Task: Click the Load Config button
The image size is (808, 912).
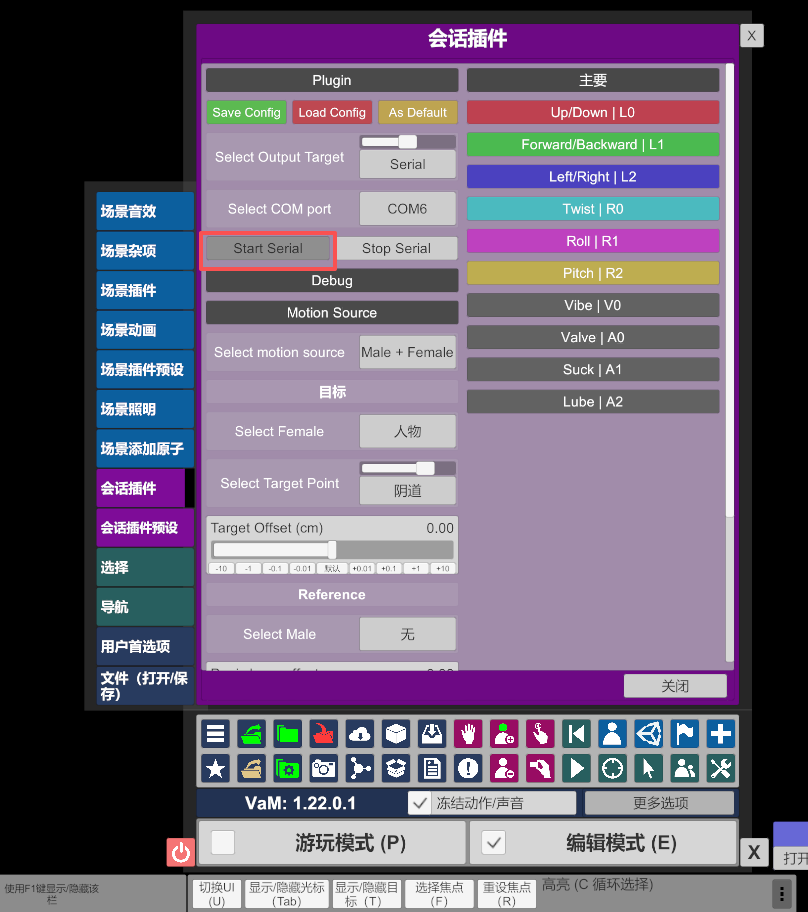Action: point(332,112)
